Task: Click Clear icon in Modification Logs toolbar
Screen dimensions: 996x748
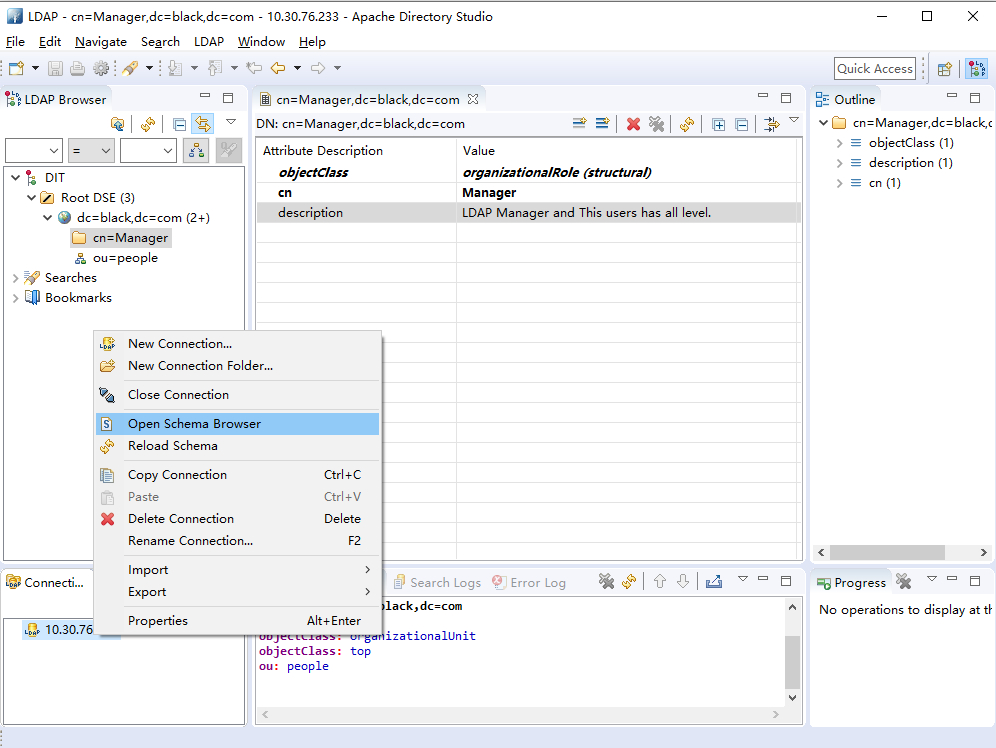Action: [607, 581]
